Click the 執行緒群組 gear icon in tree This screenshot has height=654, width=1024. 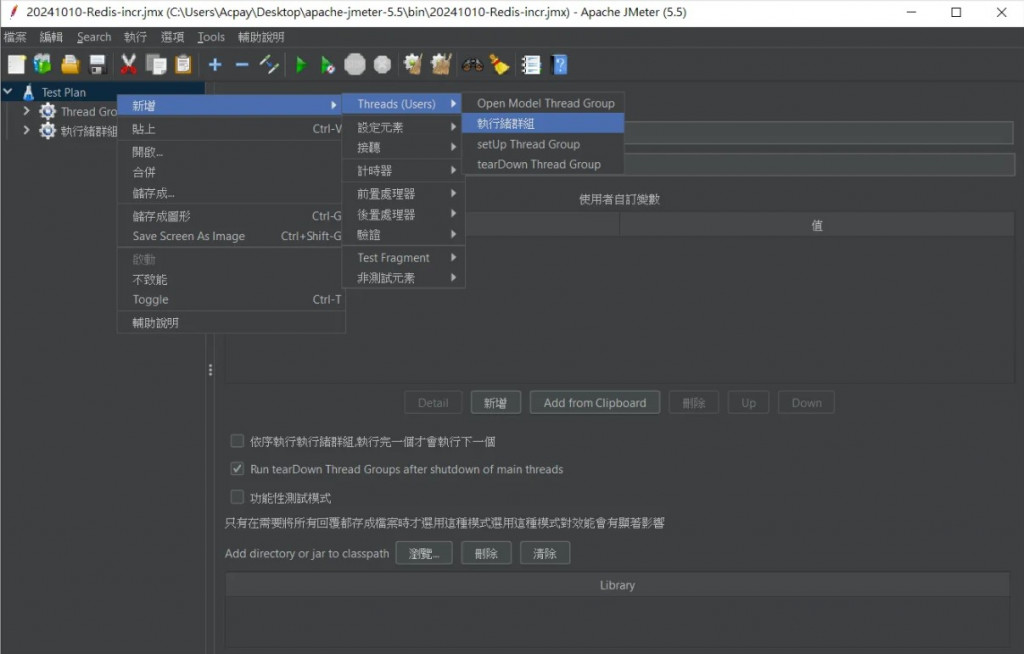[x=47, y=131]
